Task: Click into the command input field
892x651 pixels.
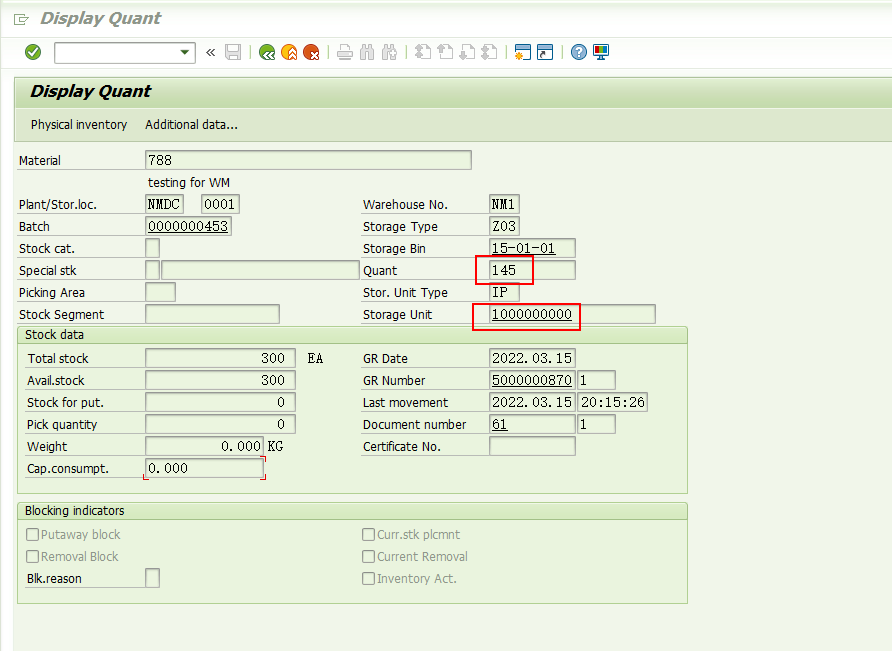Action: tap(117, 52)
